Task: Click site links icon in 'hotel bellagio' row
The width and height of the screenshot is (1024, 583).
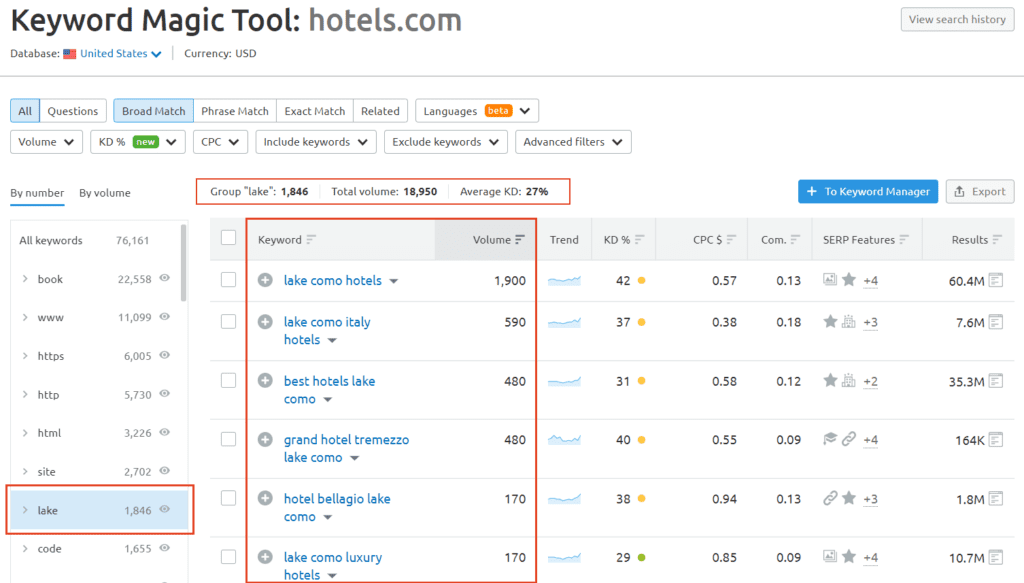Action: [x=829, y=498]
